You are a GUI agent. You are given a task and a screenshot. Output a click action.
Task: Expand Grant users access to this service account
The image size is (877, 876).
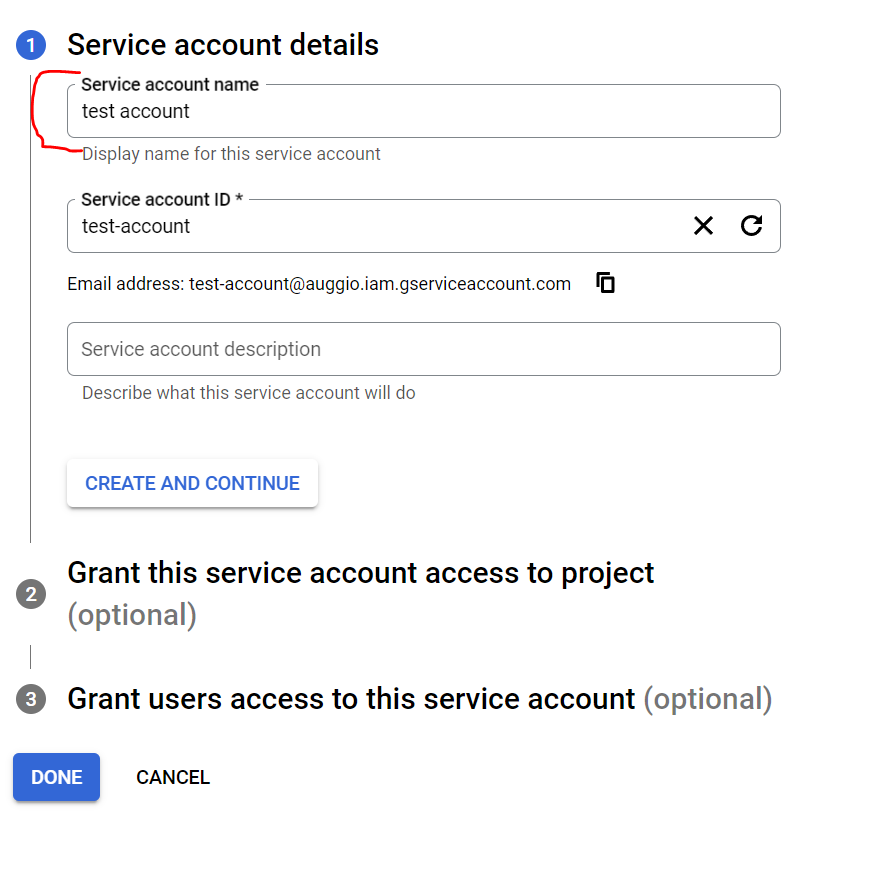351,699
